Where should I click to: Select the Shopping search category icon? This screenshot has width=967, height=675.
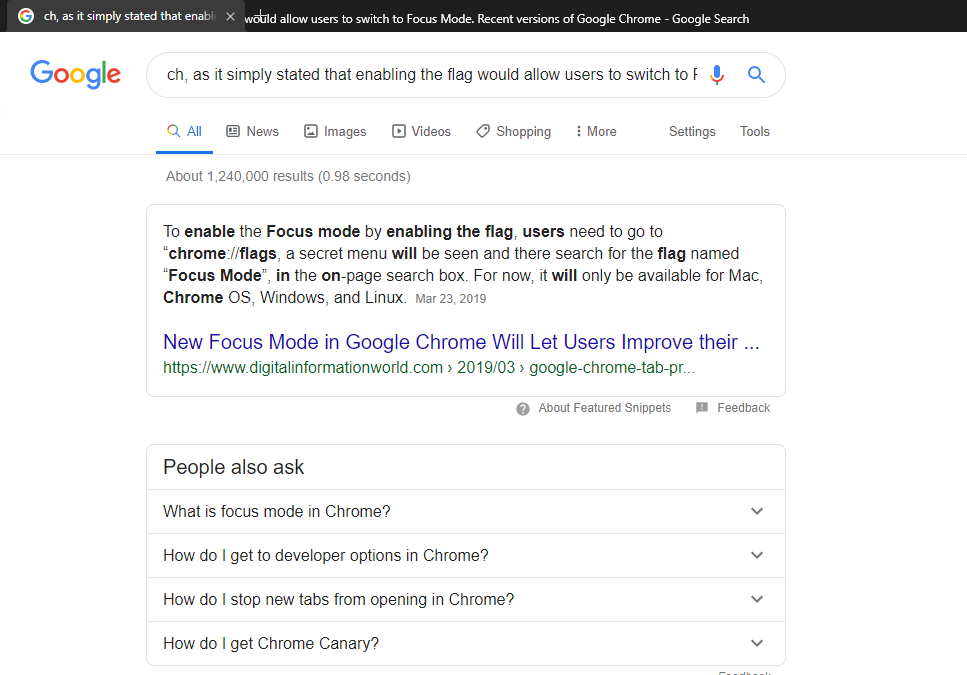[x=483, y=131]
